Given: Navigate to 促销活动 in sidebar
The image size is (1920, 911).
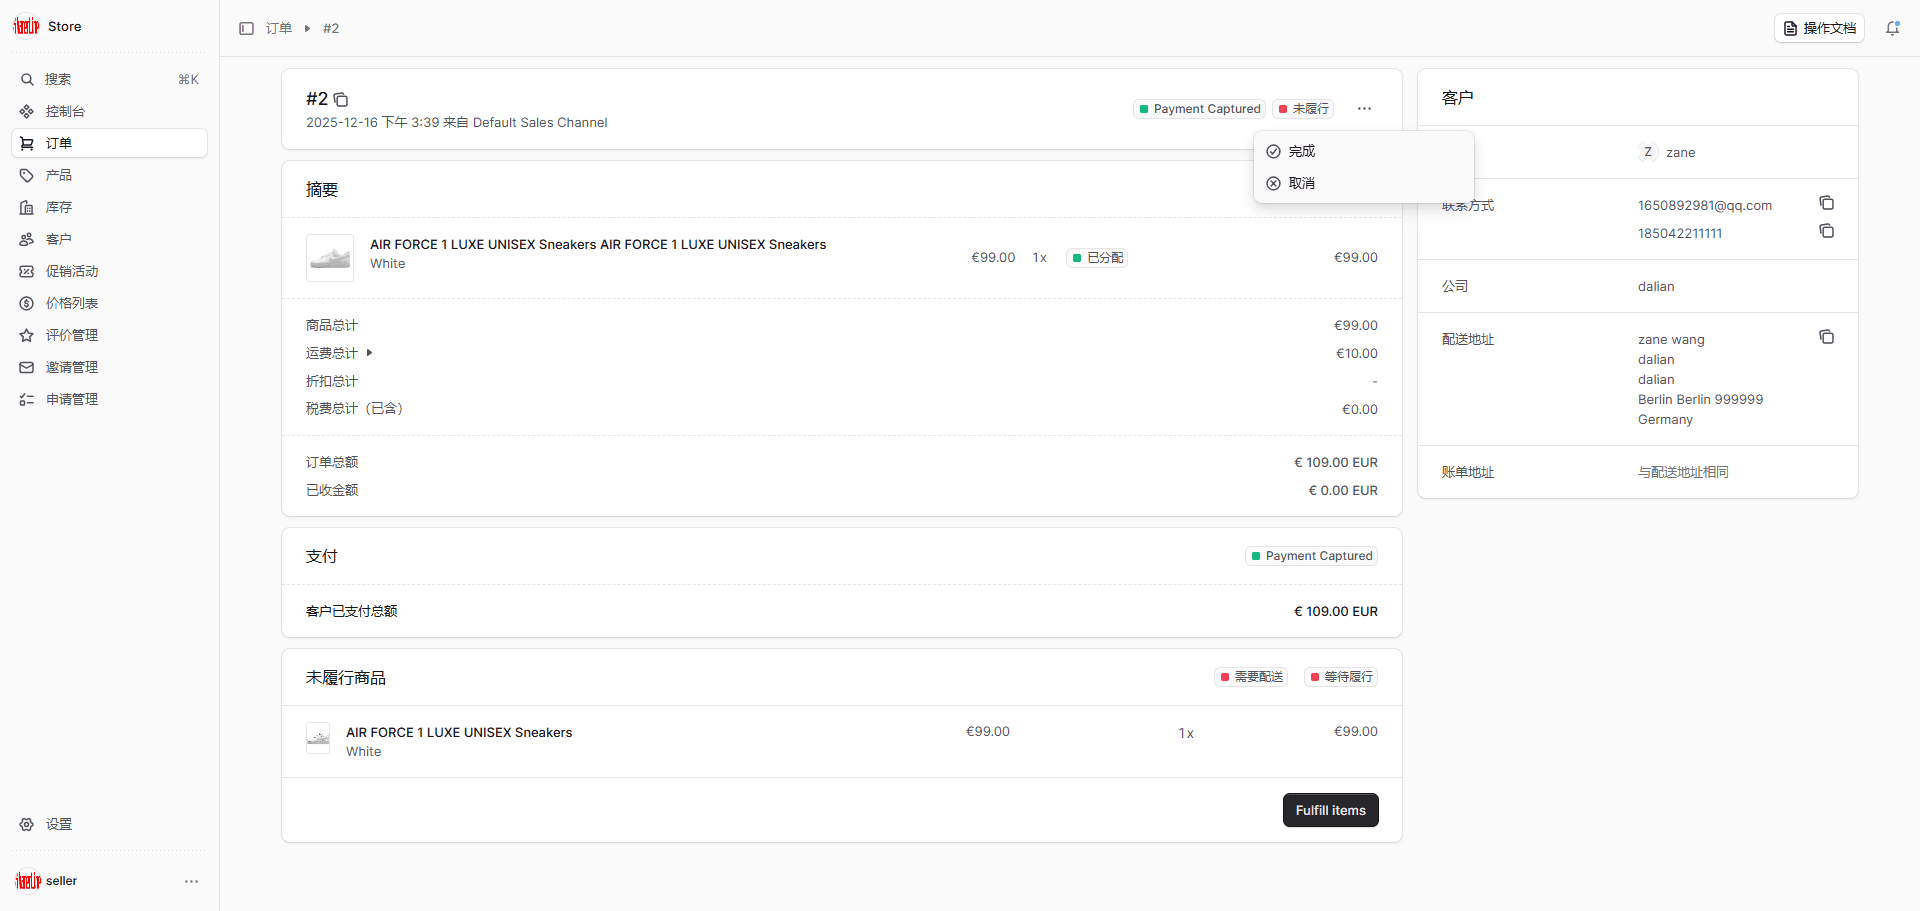Looking at the screenshot, I should click(x=72, y=271).
